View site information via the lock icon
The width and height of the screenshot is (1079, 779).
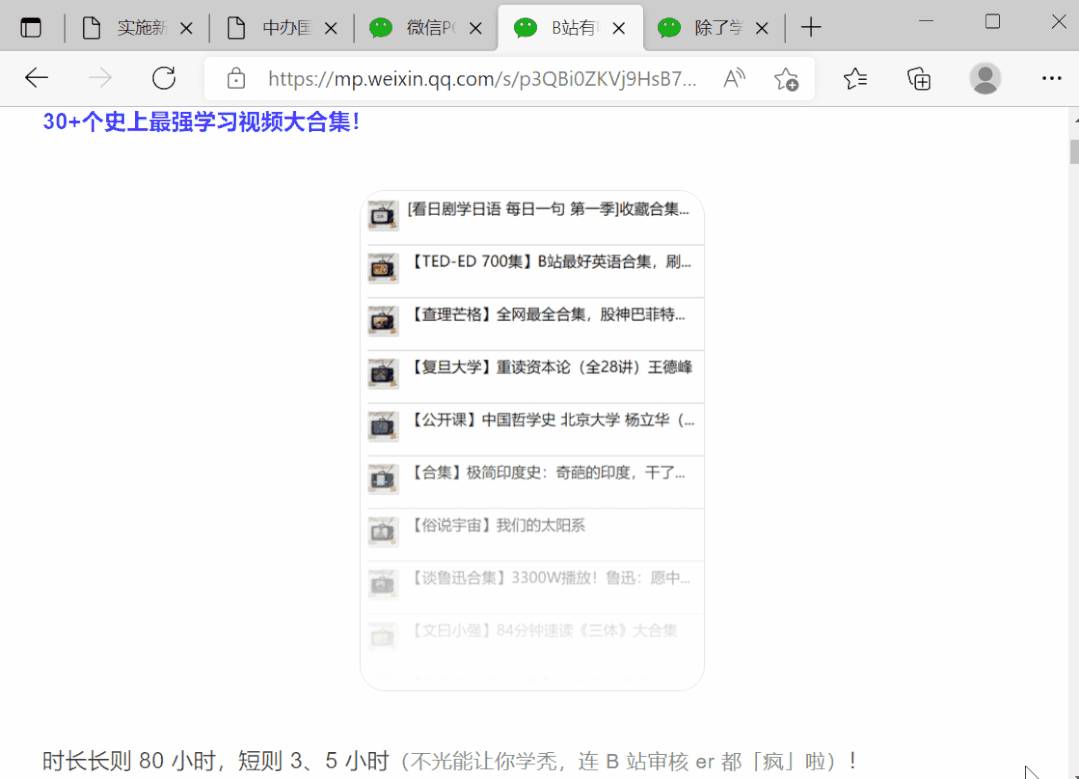pos(234,77)
